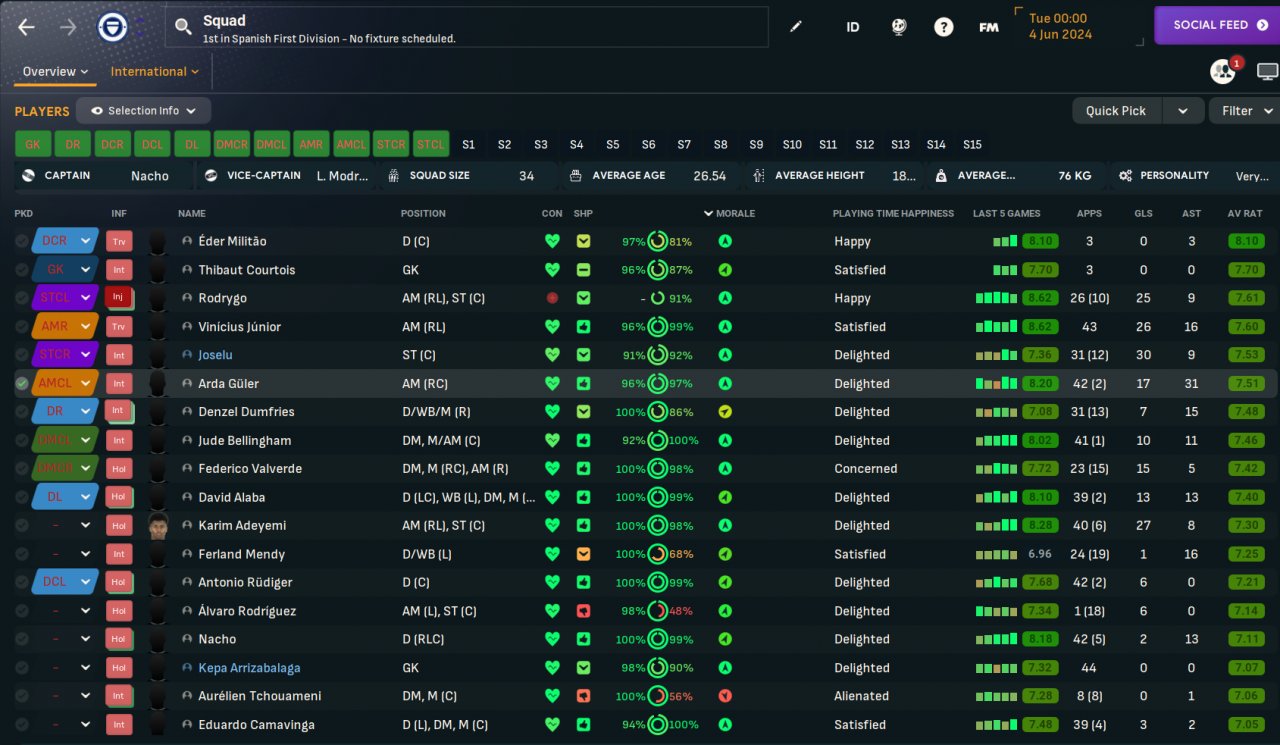Select the green DMCR position chip
The width and height of the screenshot is (1280, 745).
pyautogui.click(x=231, y=145)
